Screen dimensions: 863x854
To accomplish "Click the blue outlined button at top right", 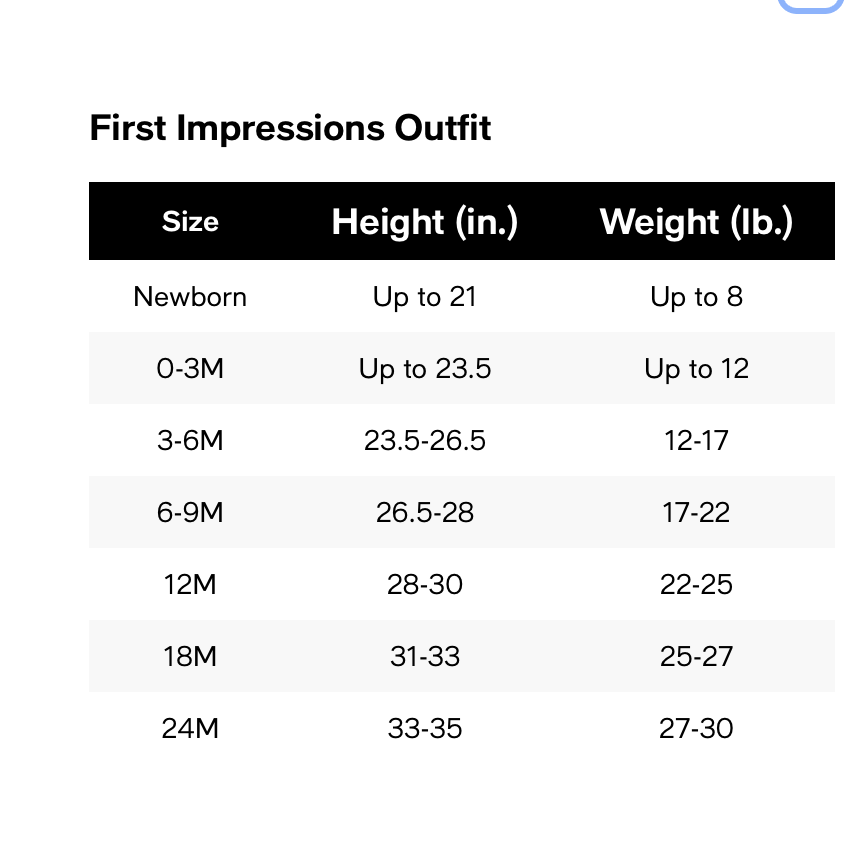I will click(811, 4).
